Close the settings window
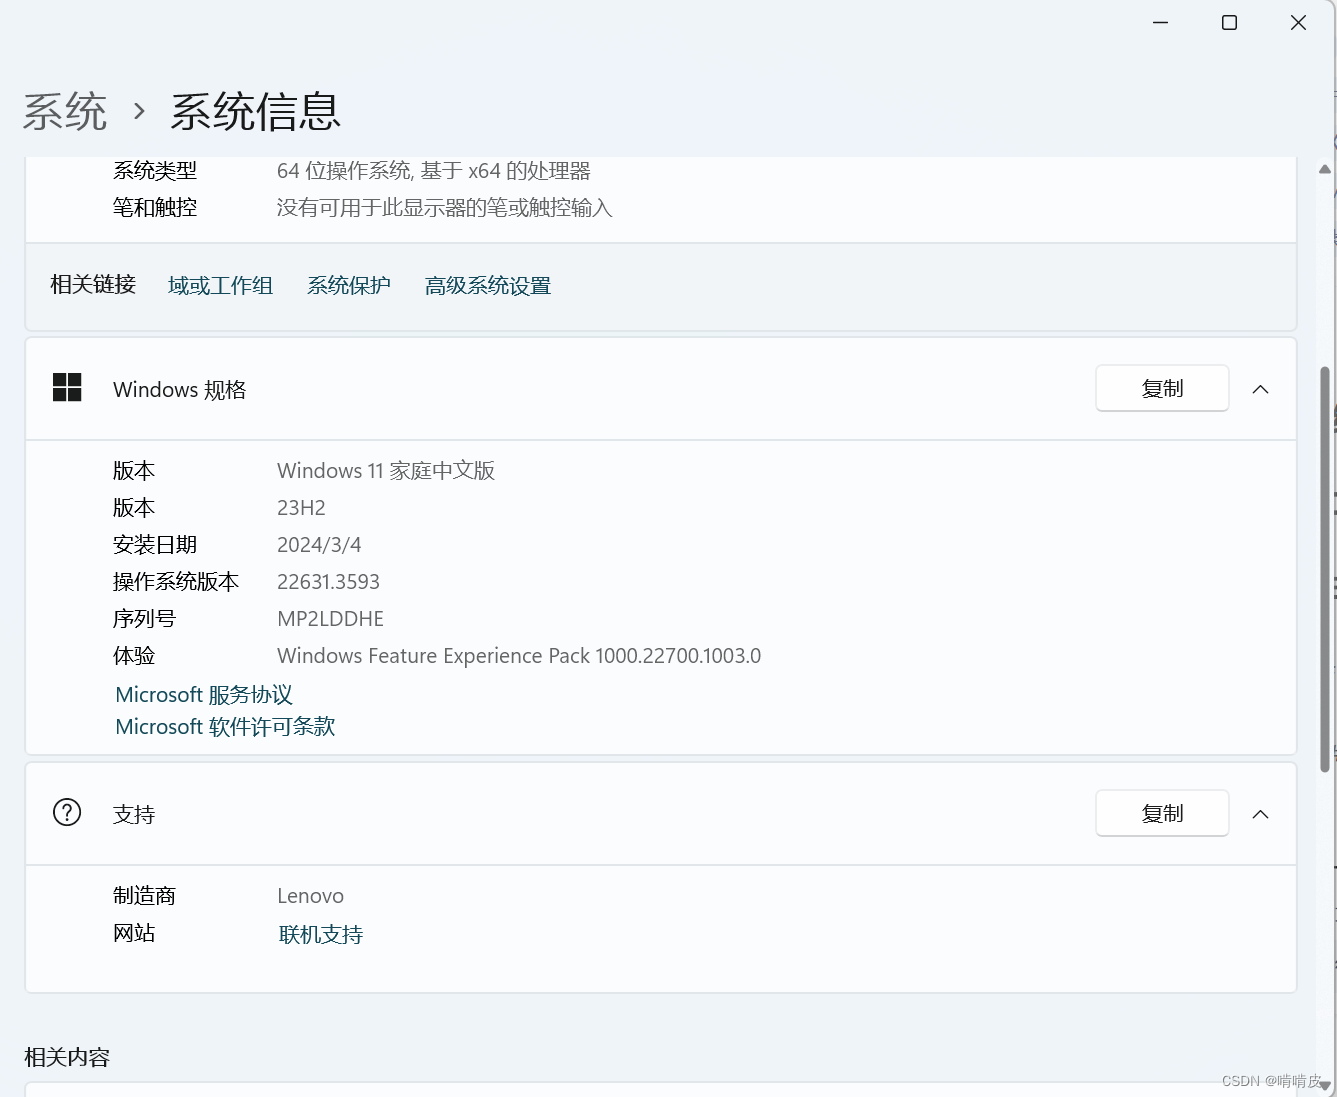 pos(1298,22)
